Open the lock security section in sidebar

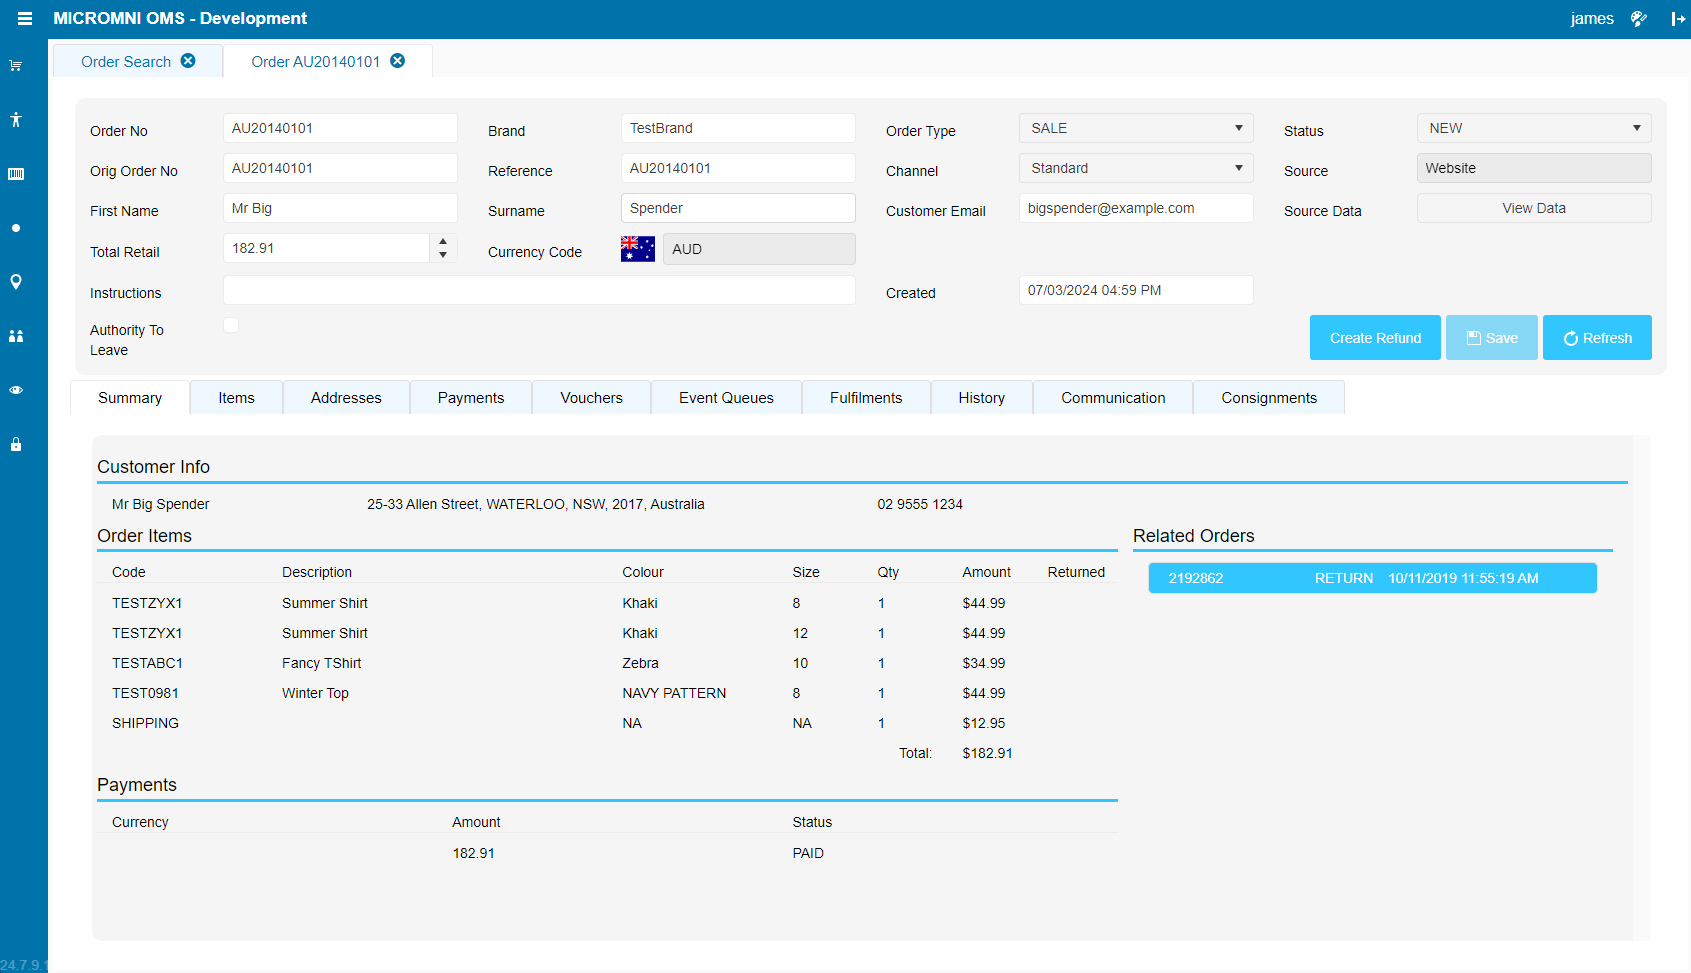(15, 444)
